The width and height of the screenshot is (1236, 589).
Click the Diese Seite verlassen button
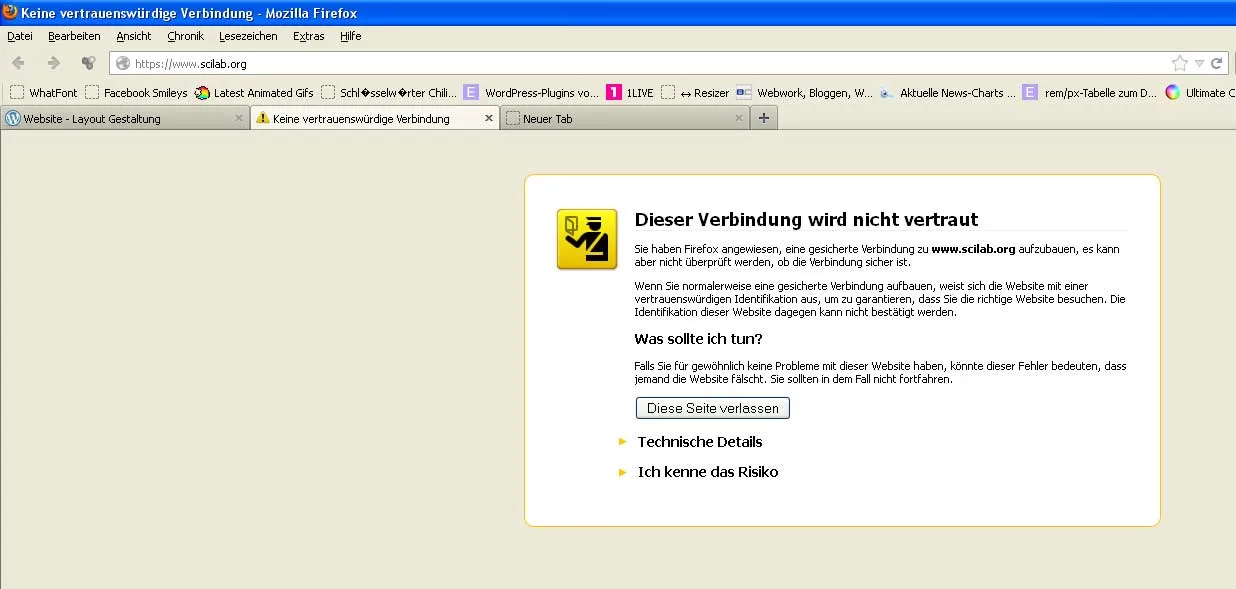point(713,408)
